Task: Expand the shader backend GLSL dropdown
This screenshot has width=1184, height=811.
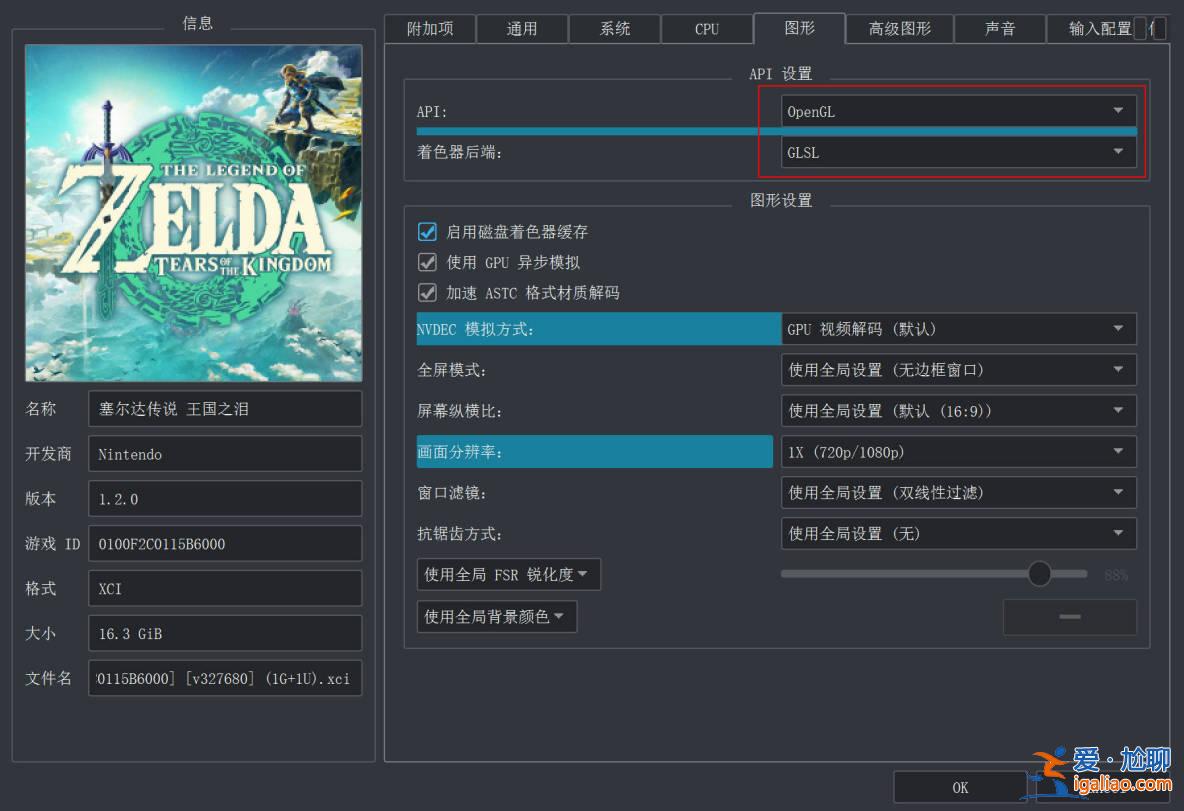Action: 958,152
